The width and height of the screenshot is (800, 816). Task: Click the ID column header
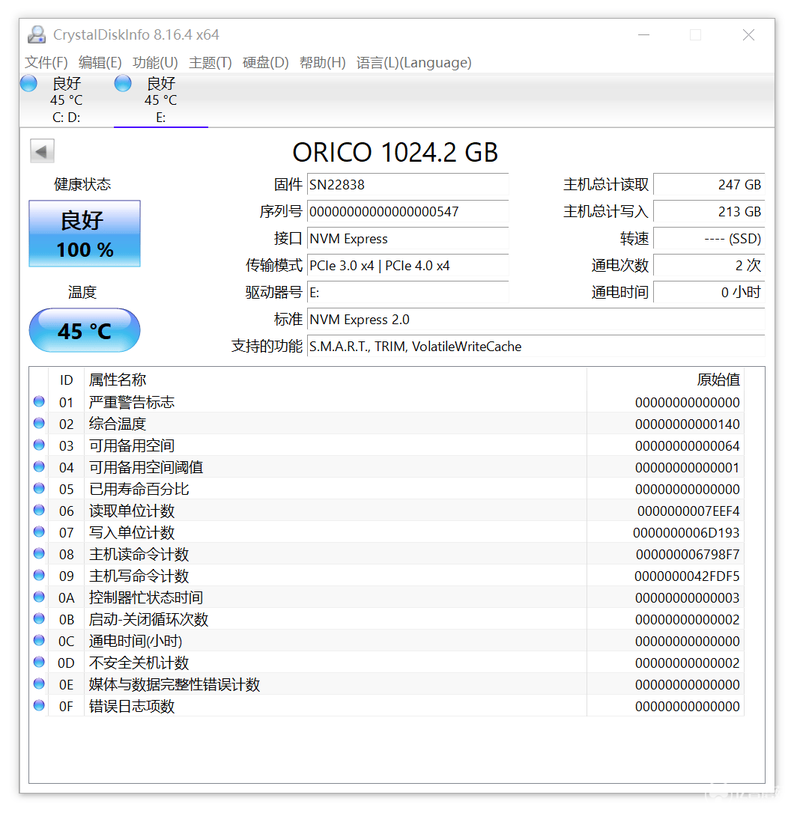[66, 380]
